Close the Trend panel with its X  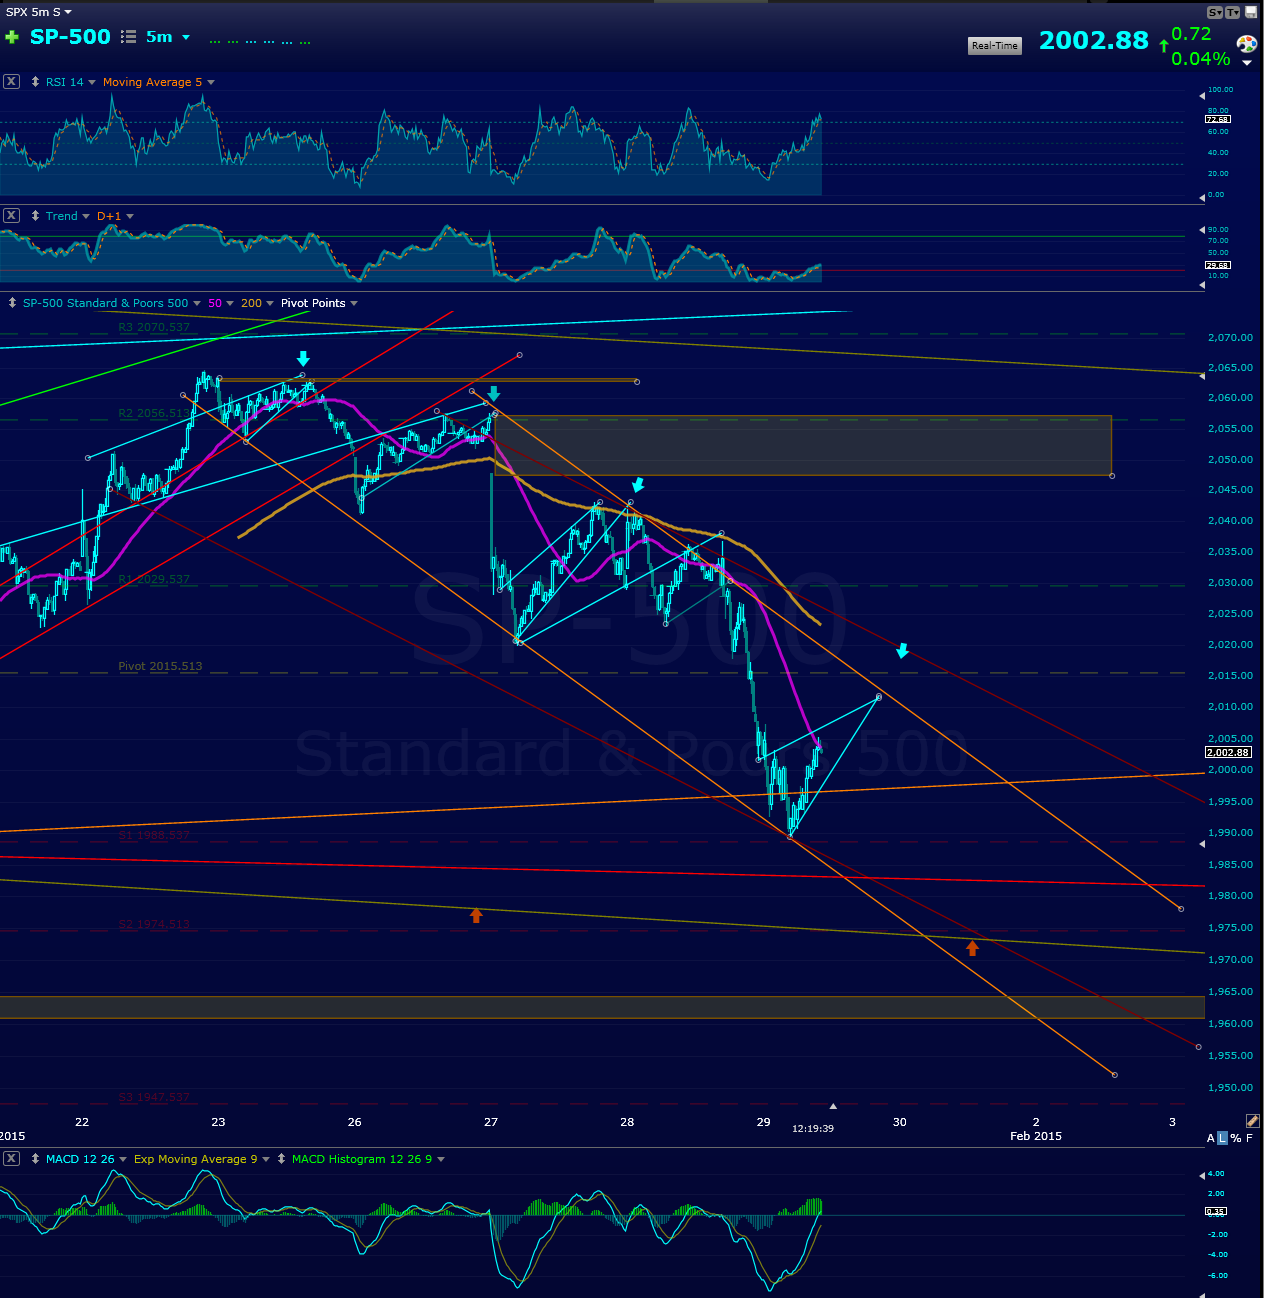pyautogui.click(x=11, y=216)
